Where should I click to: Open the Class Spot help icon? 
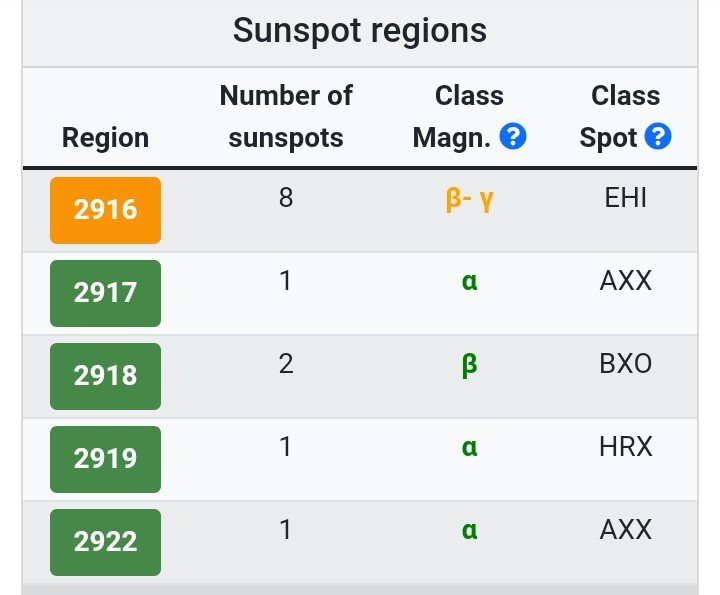(x=658, y=136)
